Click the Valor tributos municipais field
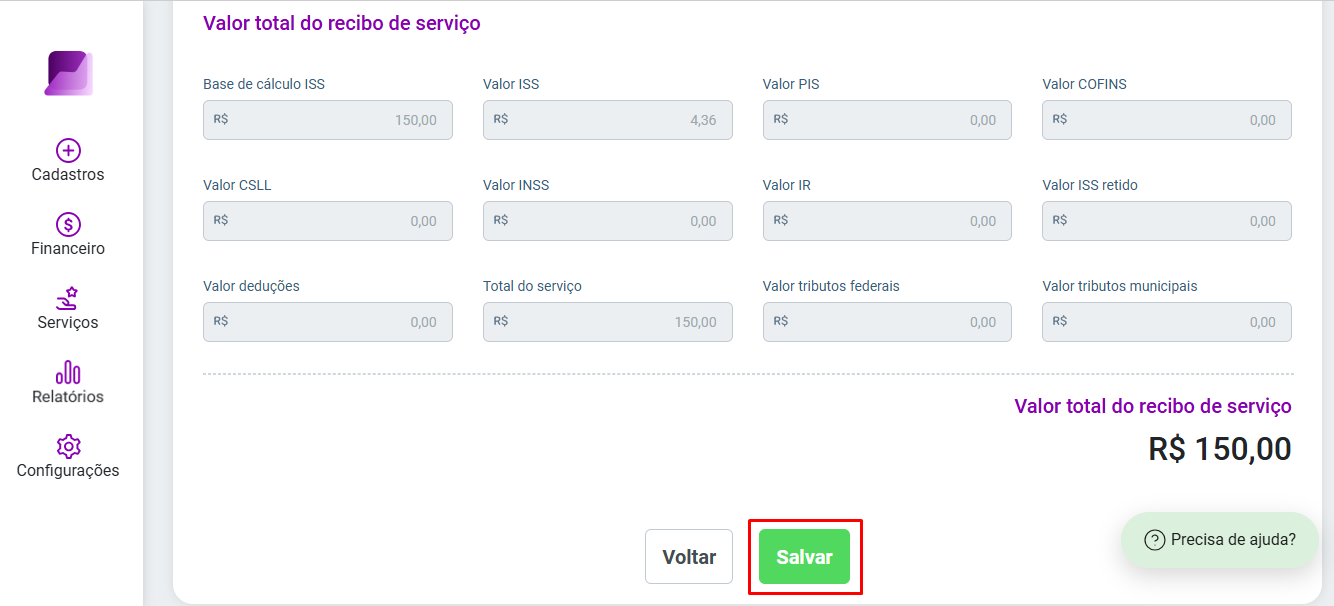 point(1167,322)
